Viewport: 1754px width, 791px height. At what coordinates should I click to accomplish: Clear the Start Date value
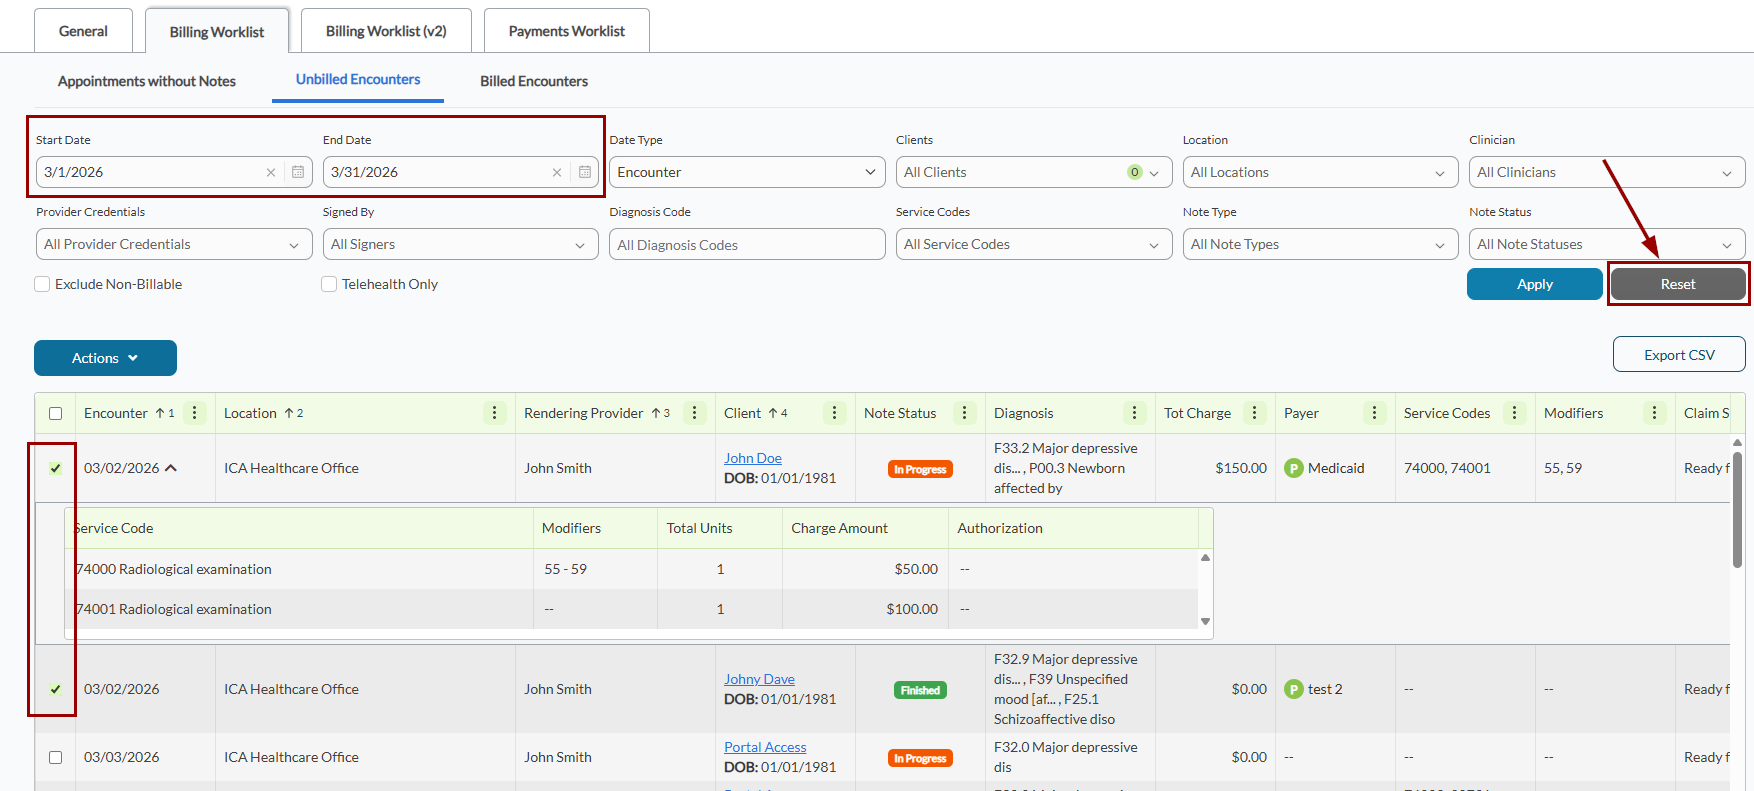271,172
